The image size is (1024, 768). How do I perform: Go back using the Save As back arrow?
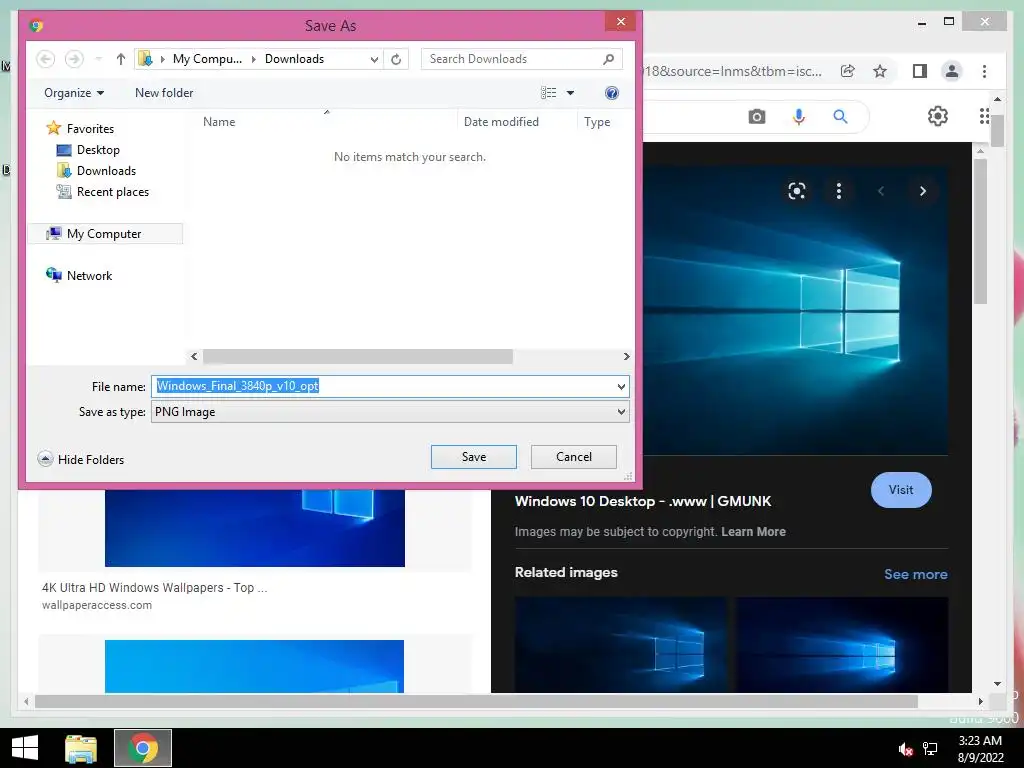[45, 59]
